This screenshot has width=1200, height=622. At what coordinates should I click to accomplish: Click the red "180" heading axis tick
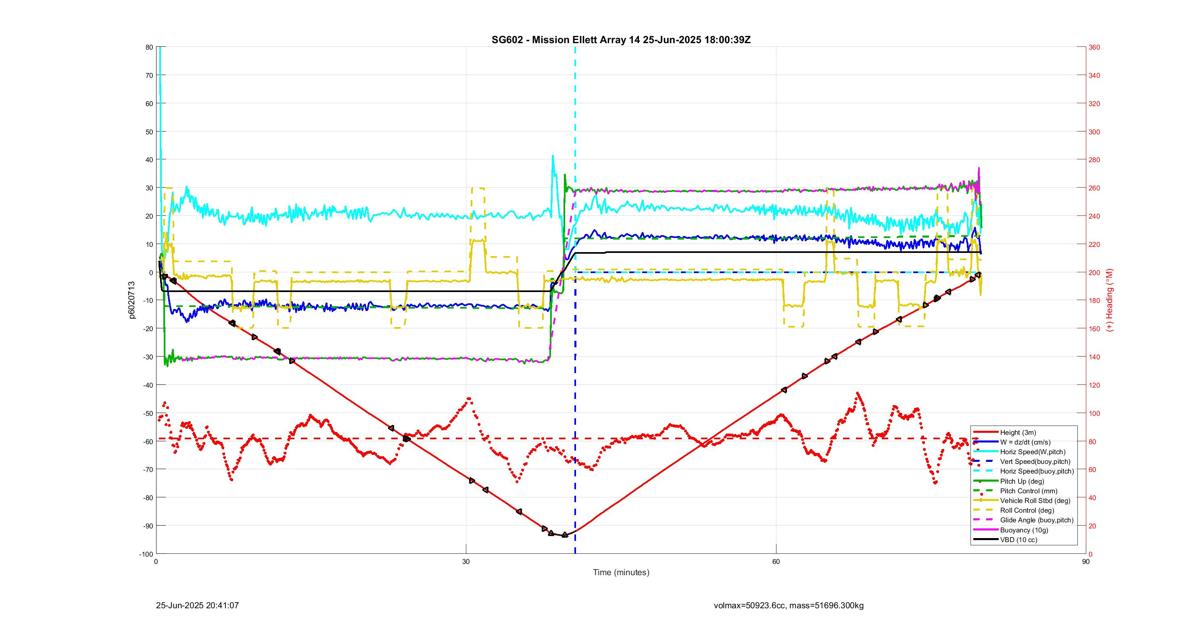[x=1095, y=301]
